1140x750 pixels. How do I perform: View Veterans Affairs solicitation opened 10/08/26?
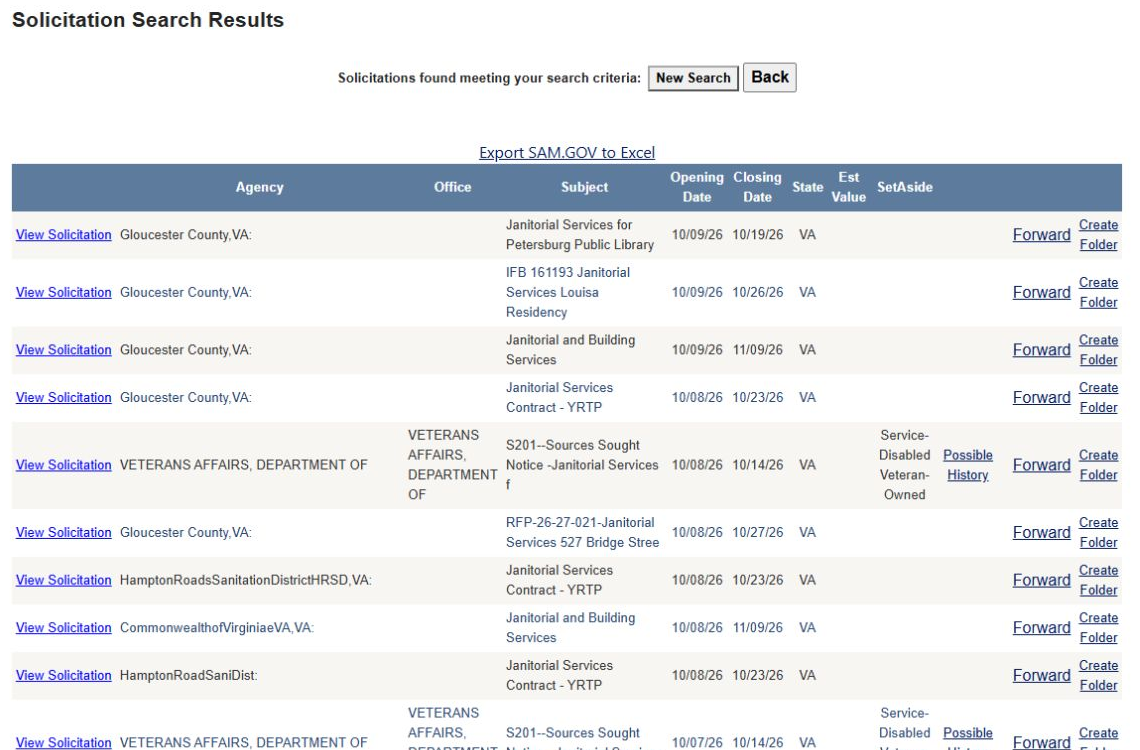[64, 465]
